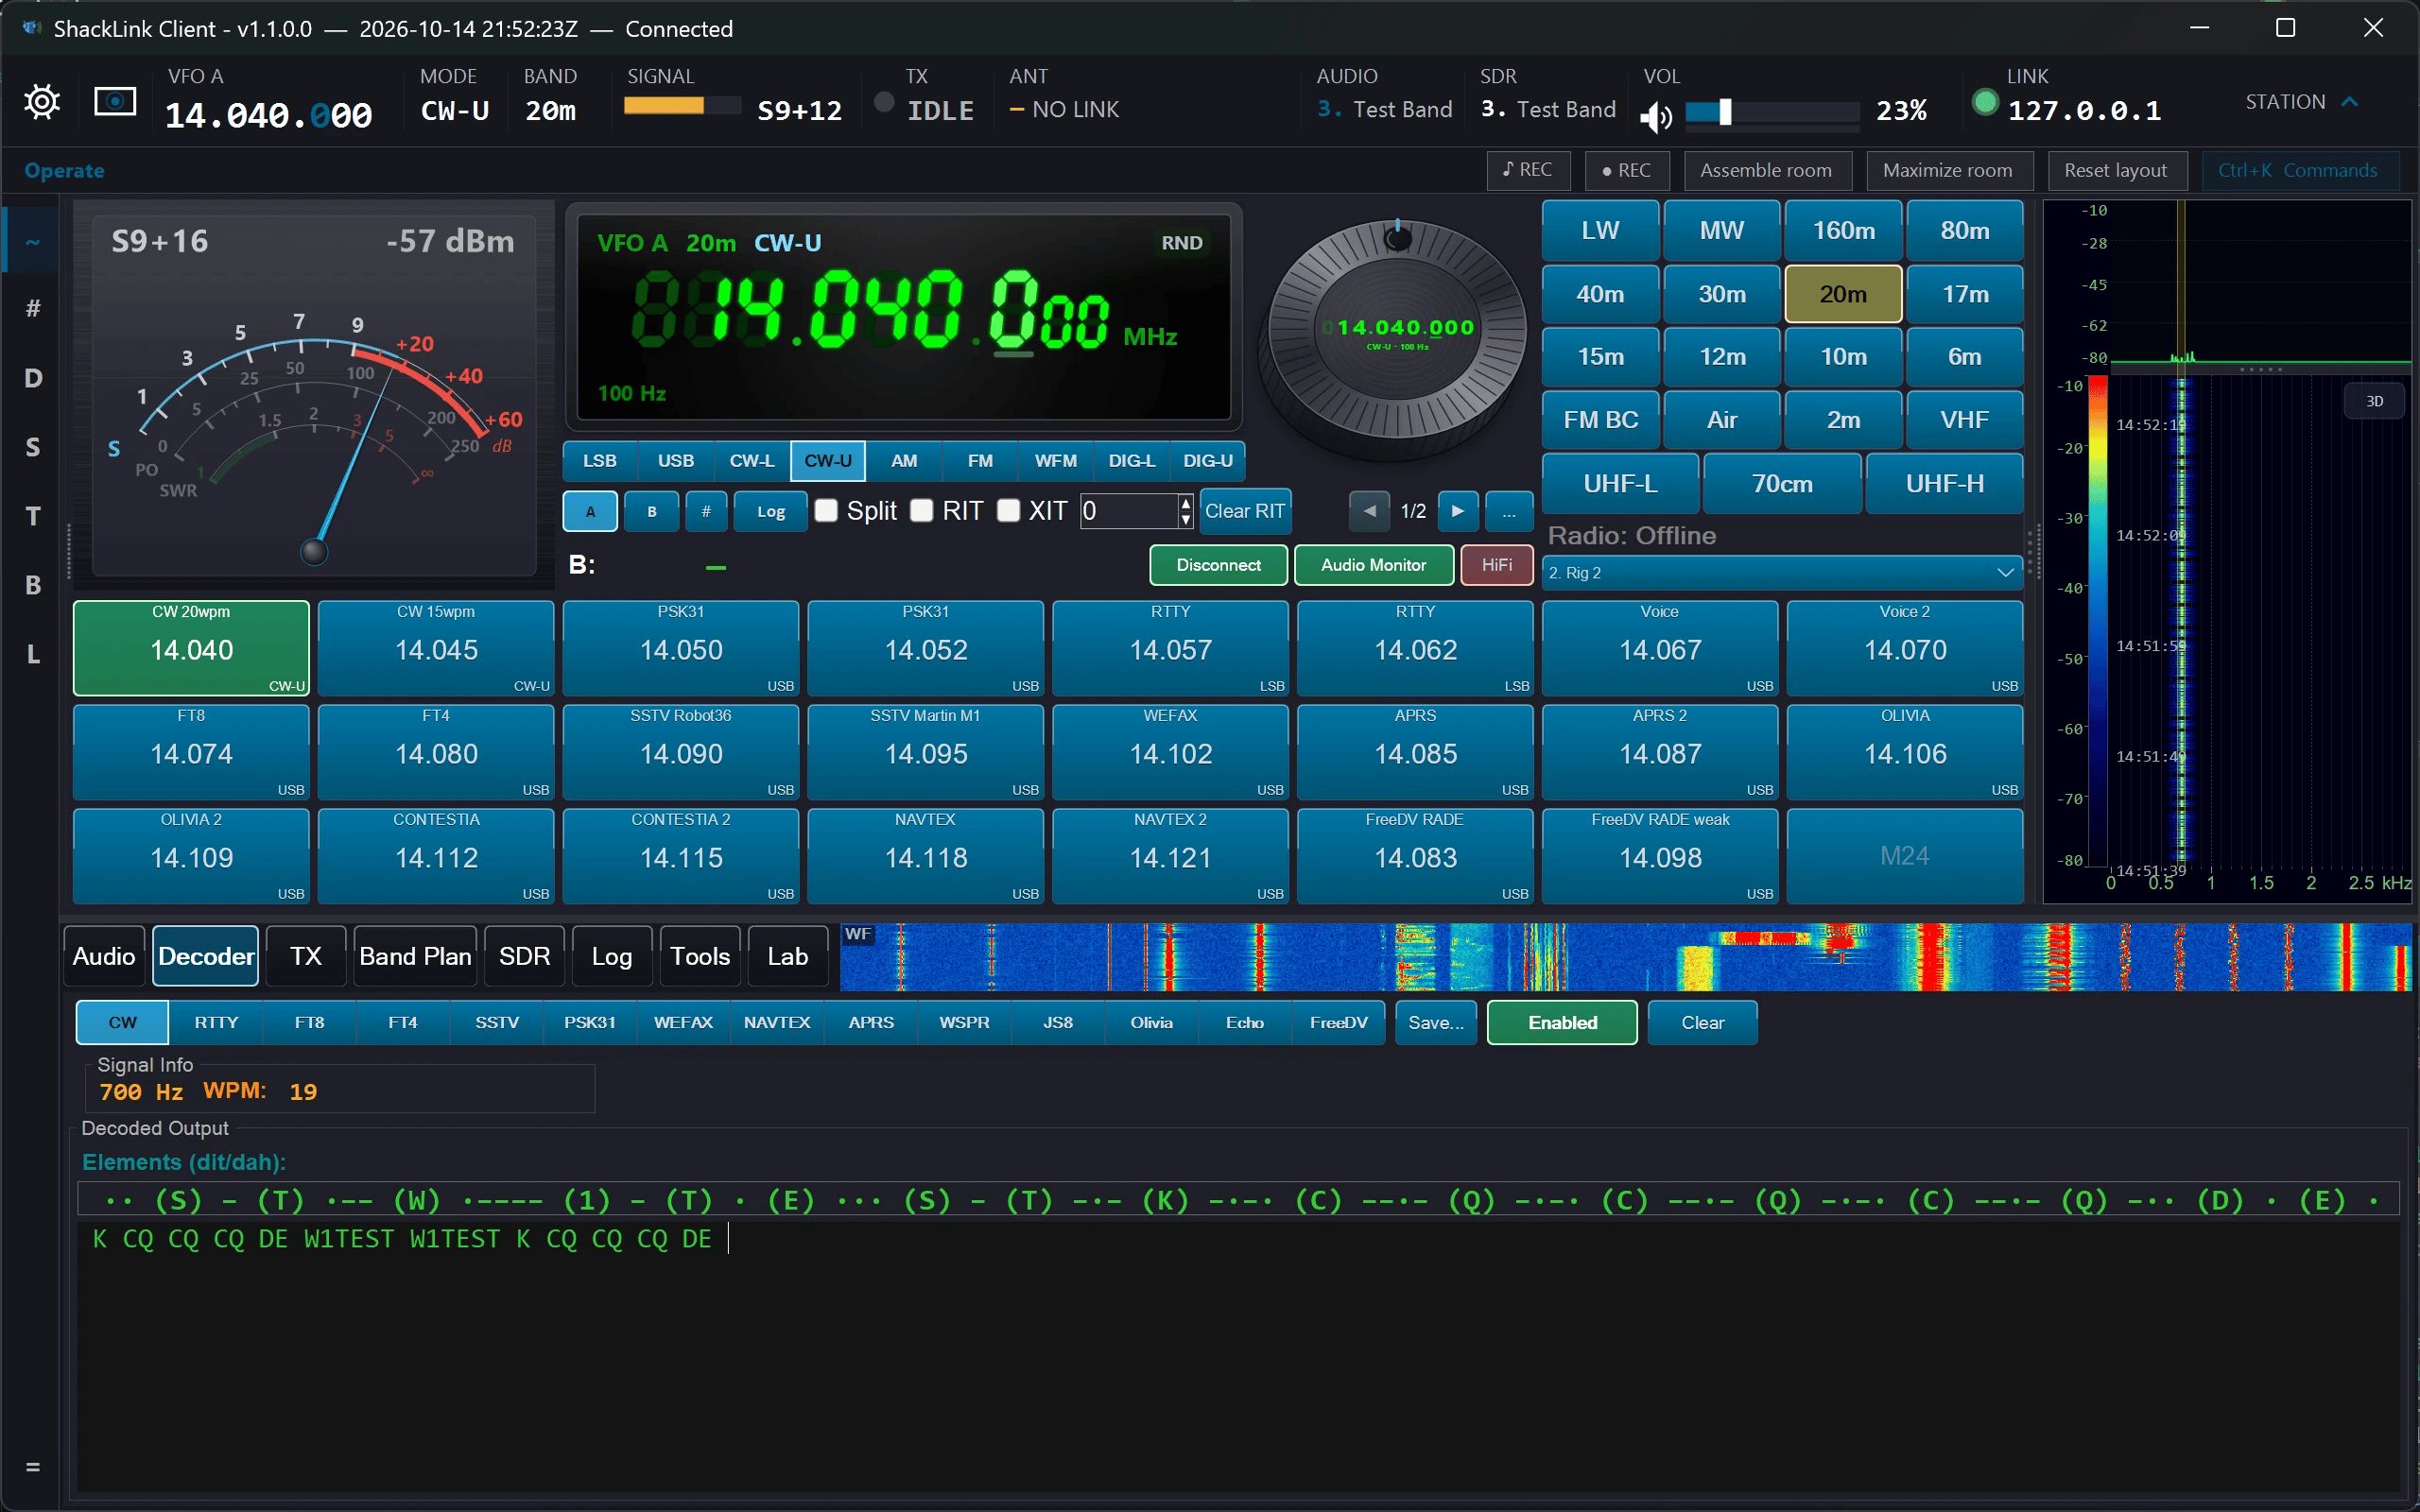Click the Audio Monitor button
Image resolution: width=2420 pixels, height=1512 pixels.
tap(1373, 565)
